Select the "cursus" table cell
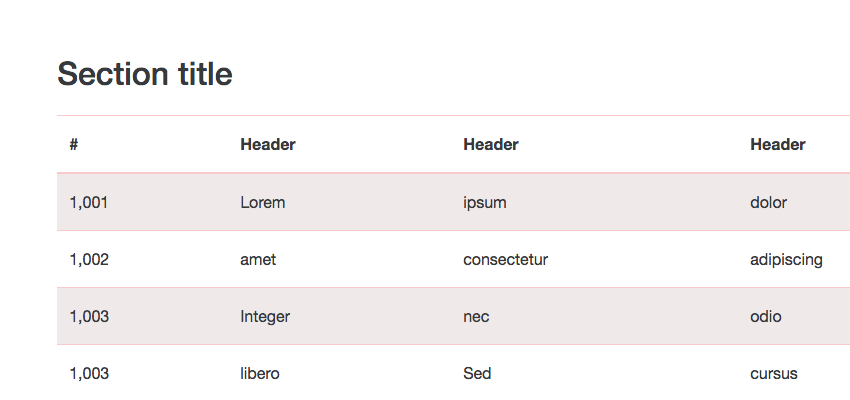 tap(774, 373)
